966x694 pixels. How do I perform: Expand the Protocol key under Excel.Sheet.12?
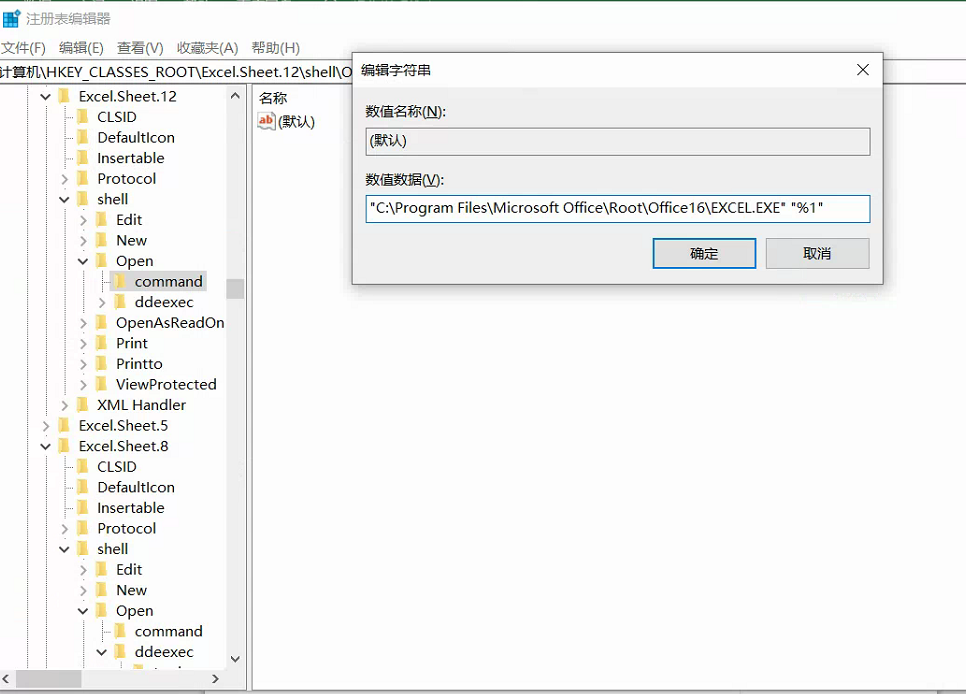tap(65, 179)
